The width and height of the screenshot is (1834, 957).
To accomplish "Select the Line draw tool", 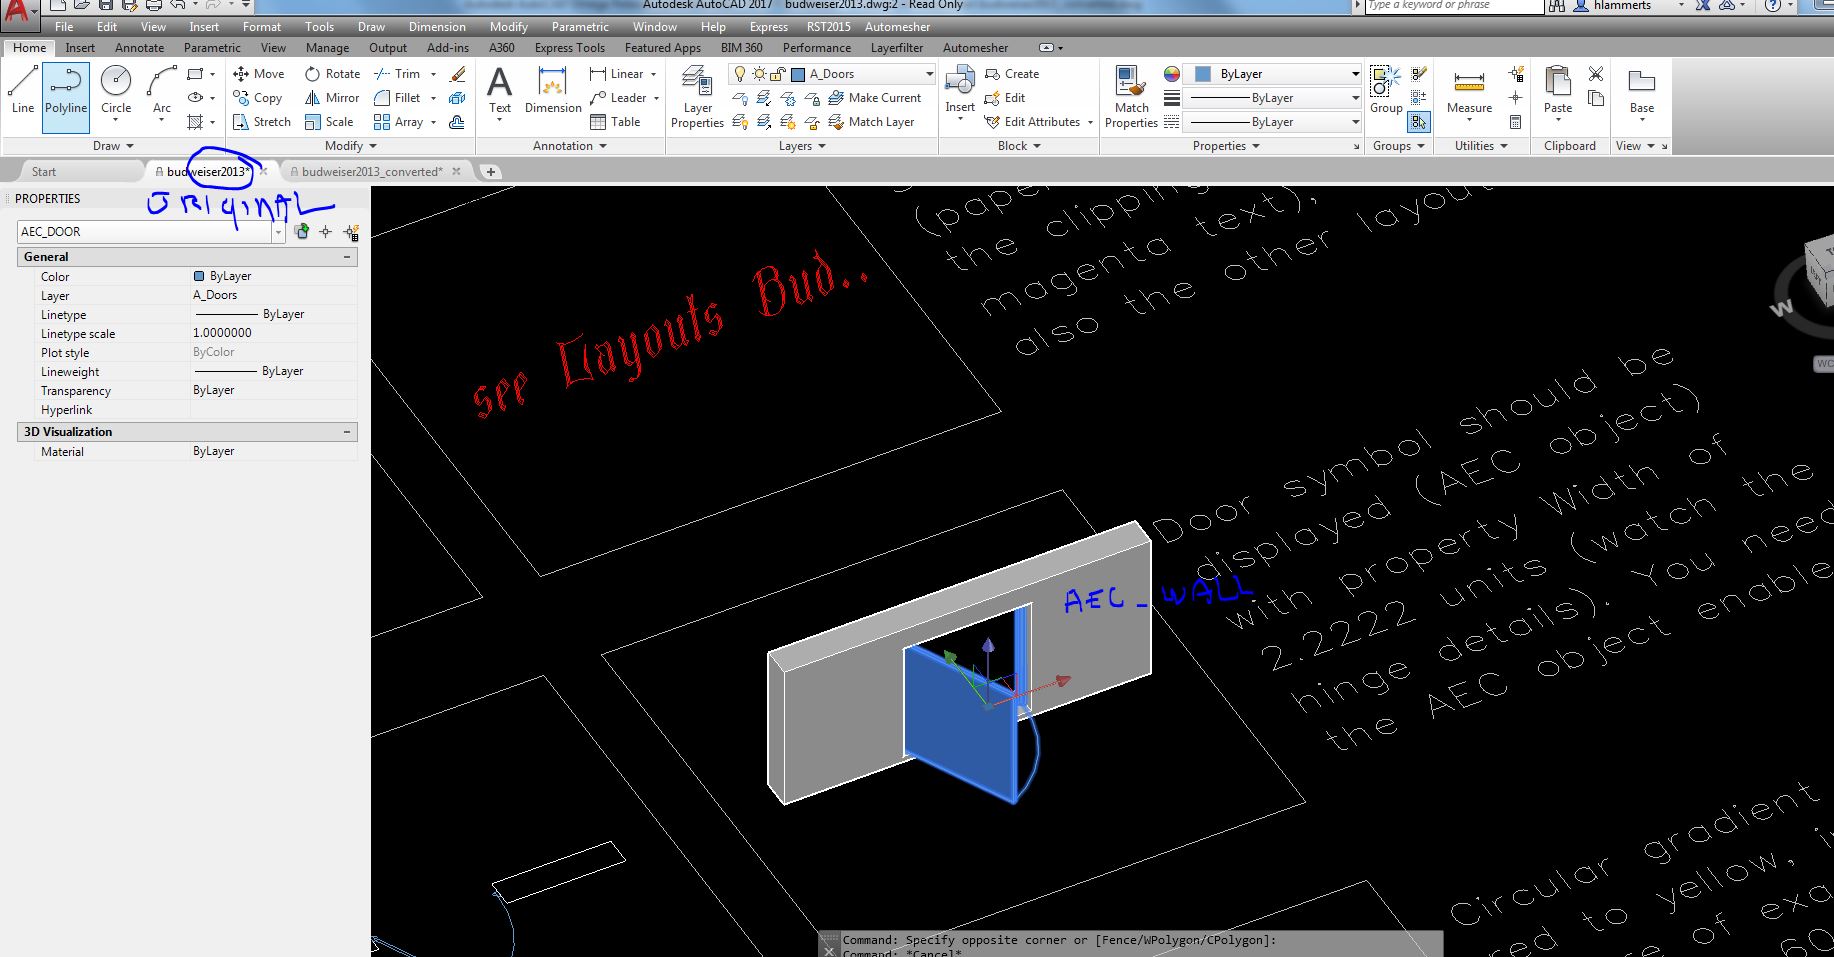I will (x=23, y=92).
